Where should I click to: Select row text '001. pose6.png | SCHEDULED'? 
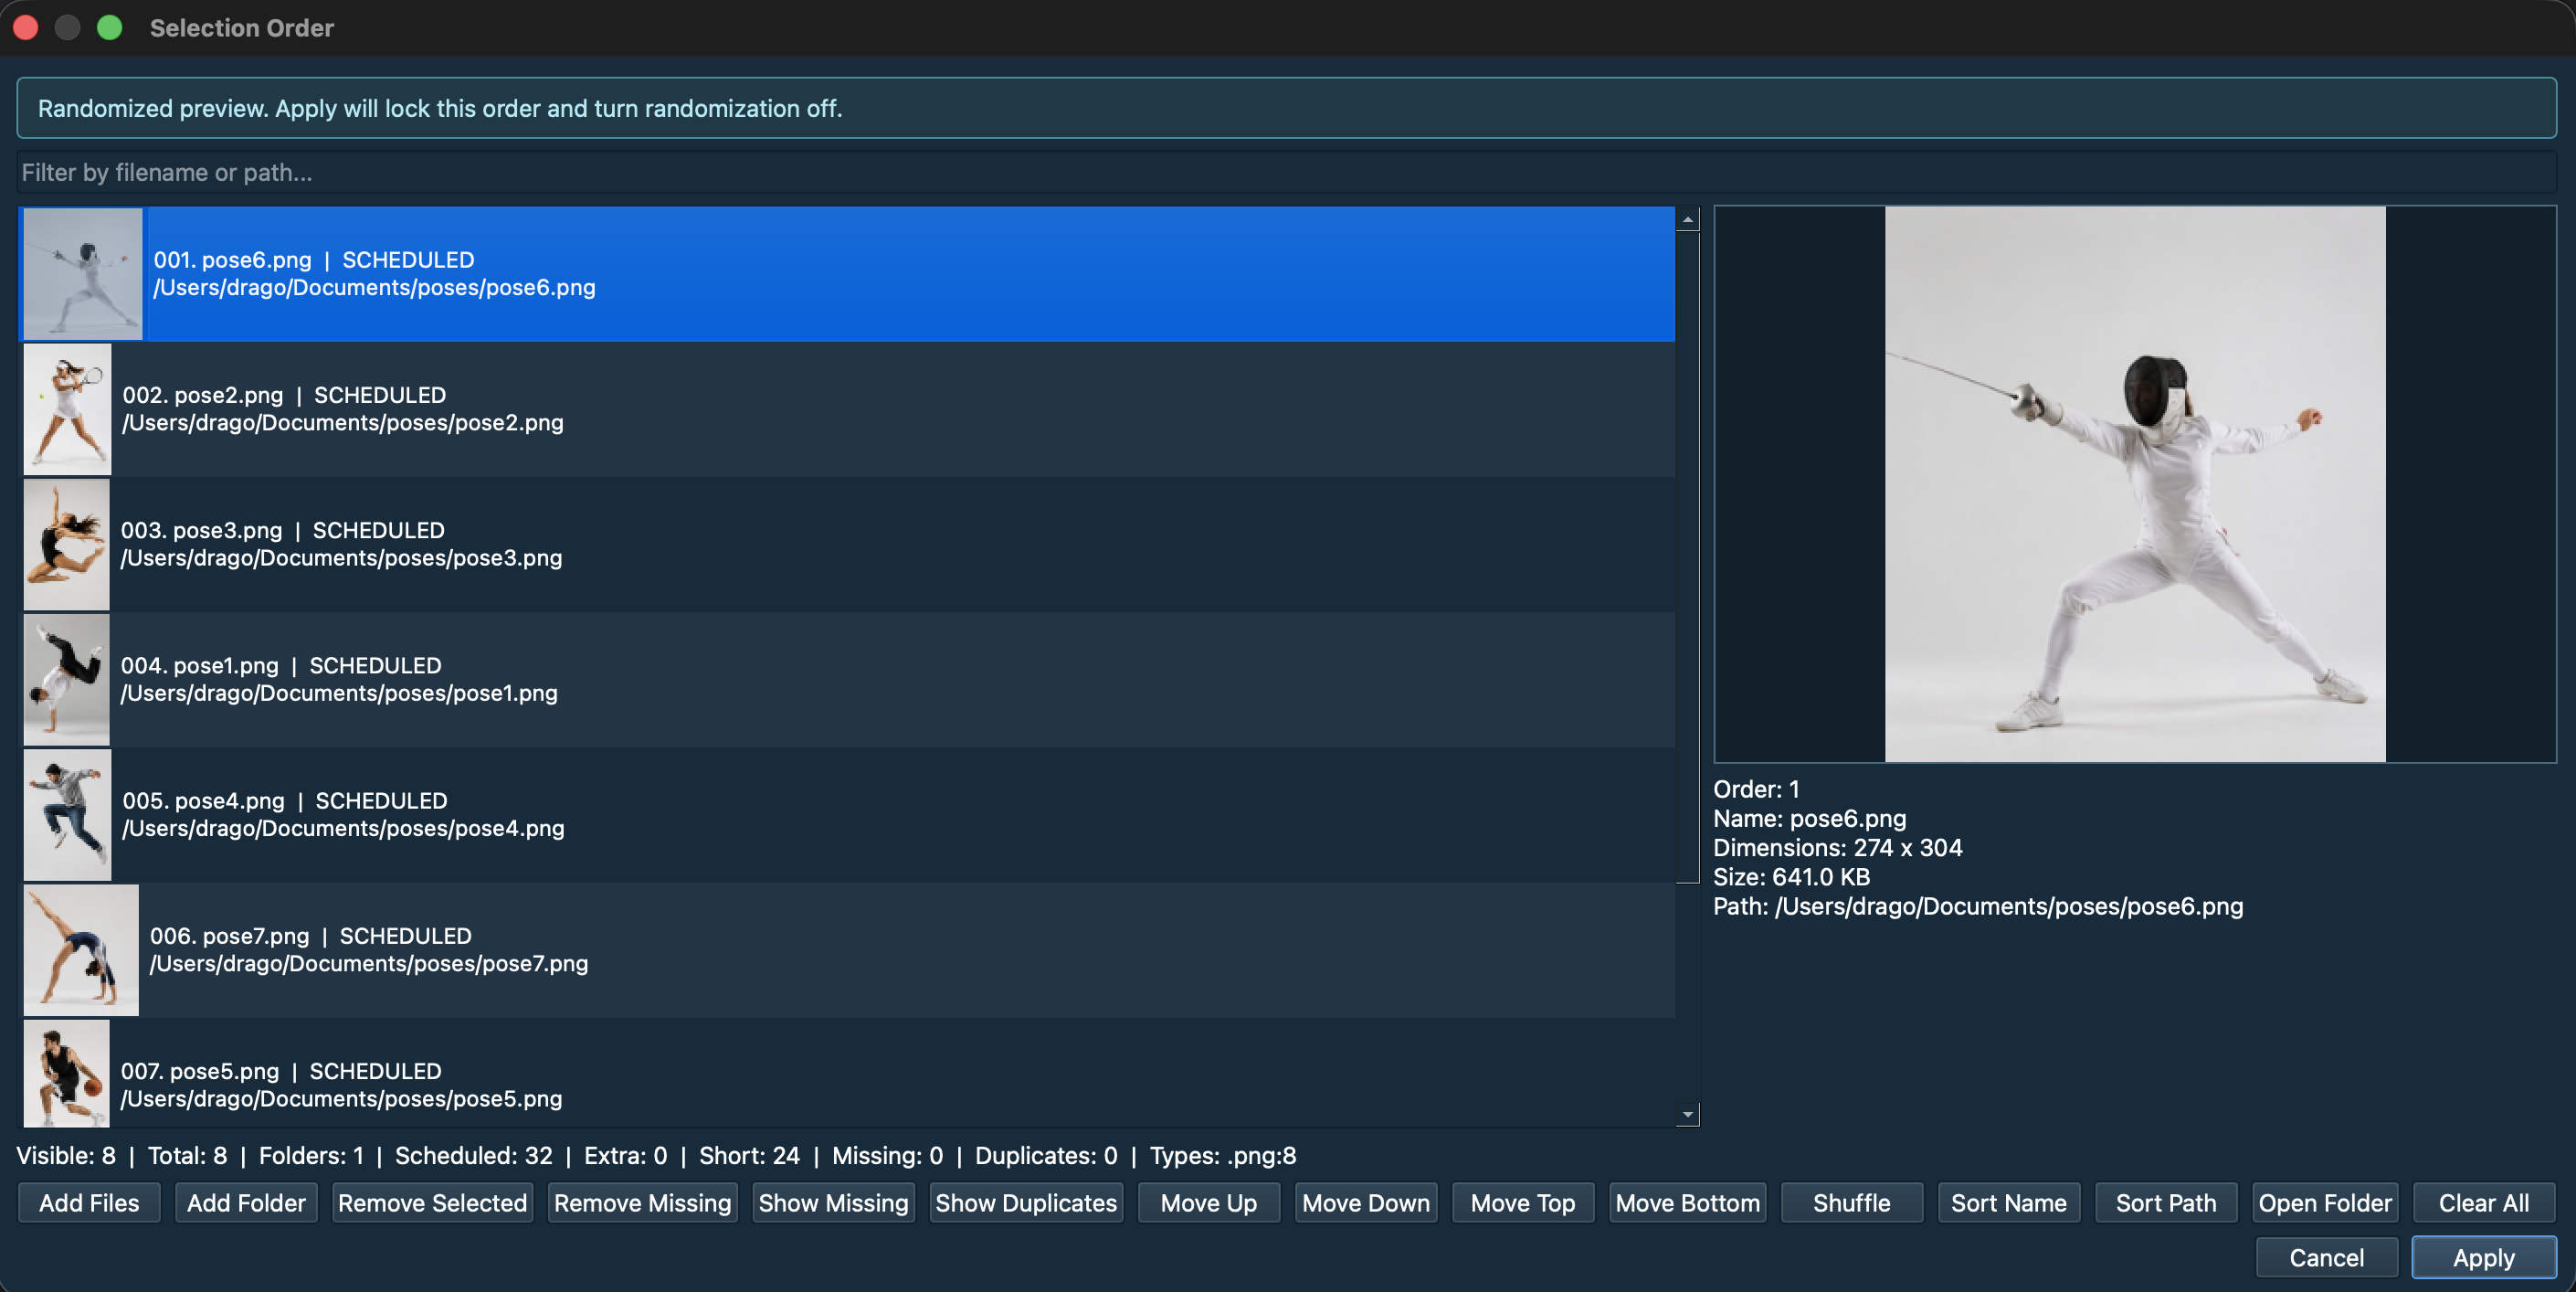point(314,260)
